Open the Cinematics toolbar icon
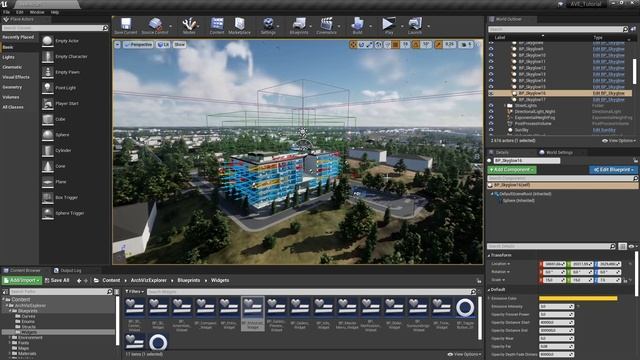The image size is (640, 360). click(x=327, y=23)
